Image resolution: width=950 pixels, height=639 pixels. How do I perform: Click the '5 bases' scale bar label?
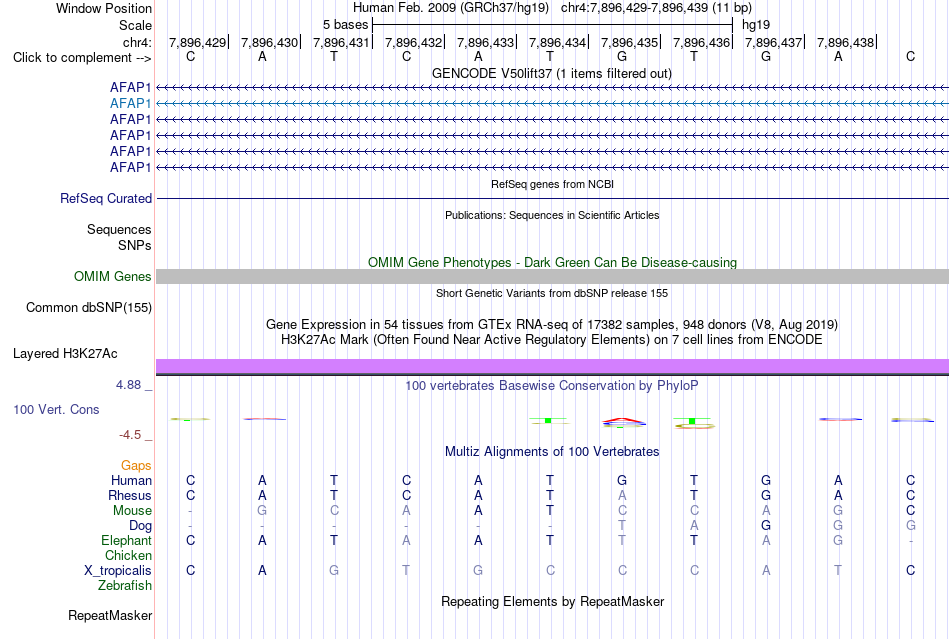[x=345, y=25]
